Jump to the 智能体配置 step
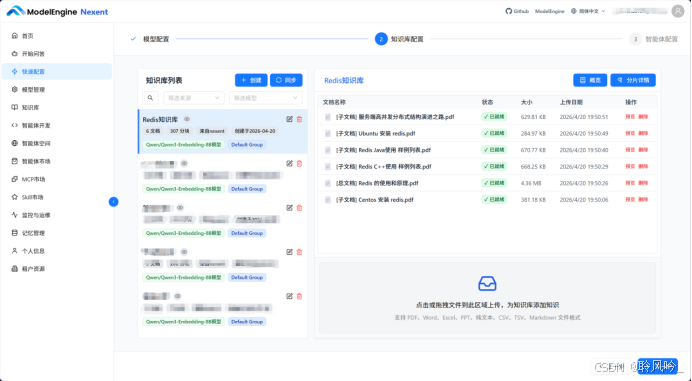Viewport: 692px width, 381px height. coord(654,39)
